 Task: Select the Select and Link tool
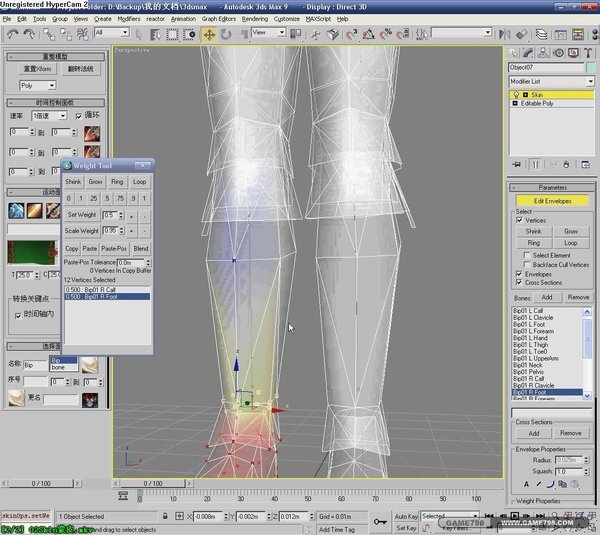click(x=49, y=34)
